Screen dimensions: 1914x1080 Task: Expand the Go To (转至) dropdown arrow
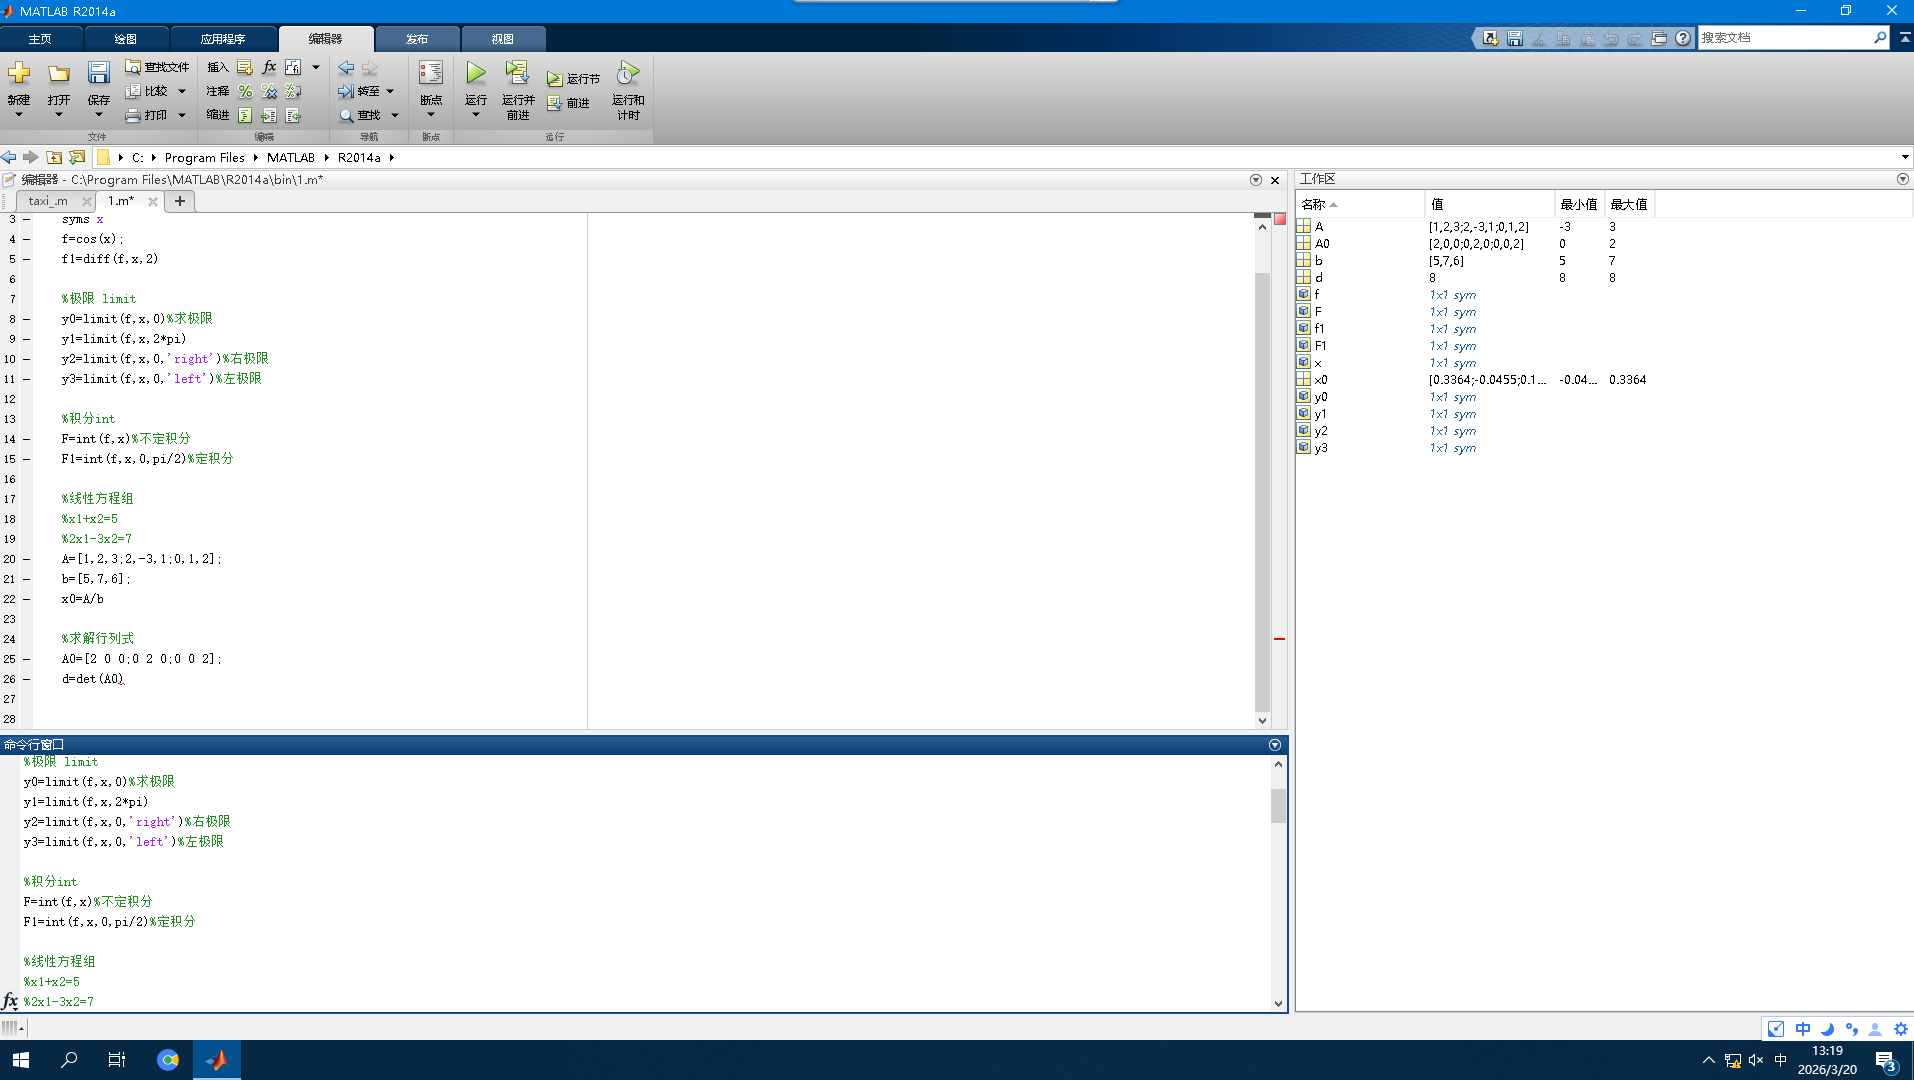pyautogui.click(x=390, y=91)
